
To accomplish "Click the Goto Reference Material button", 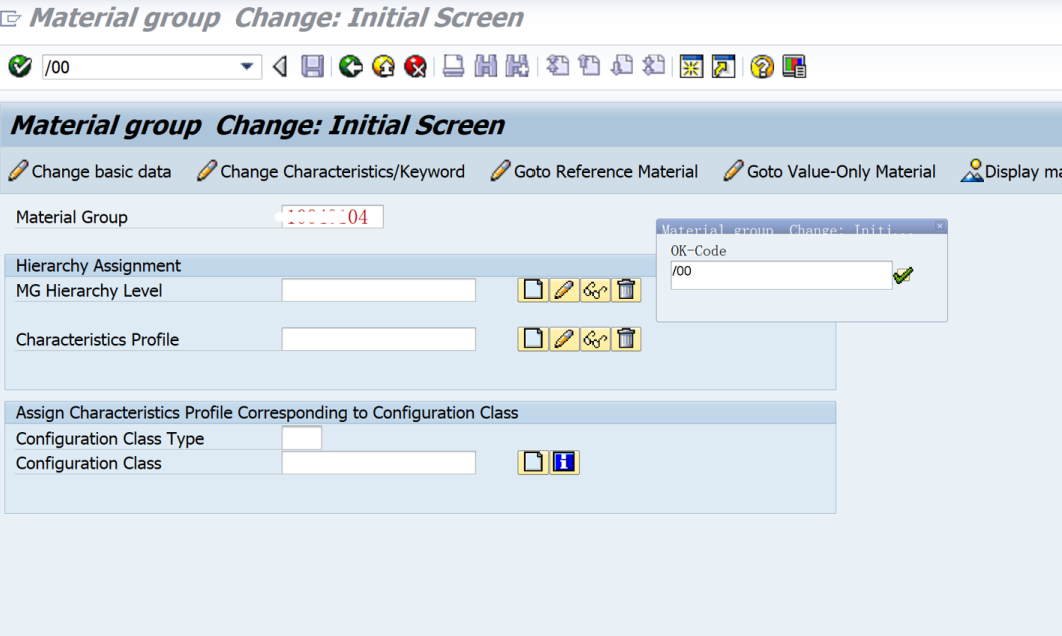I will pyautogui.click(x=595, y=171).
